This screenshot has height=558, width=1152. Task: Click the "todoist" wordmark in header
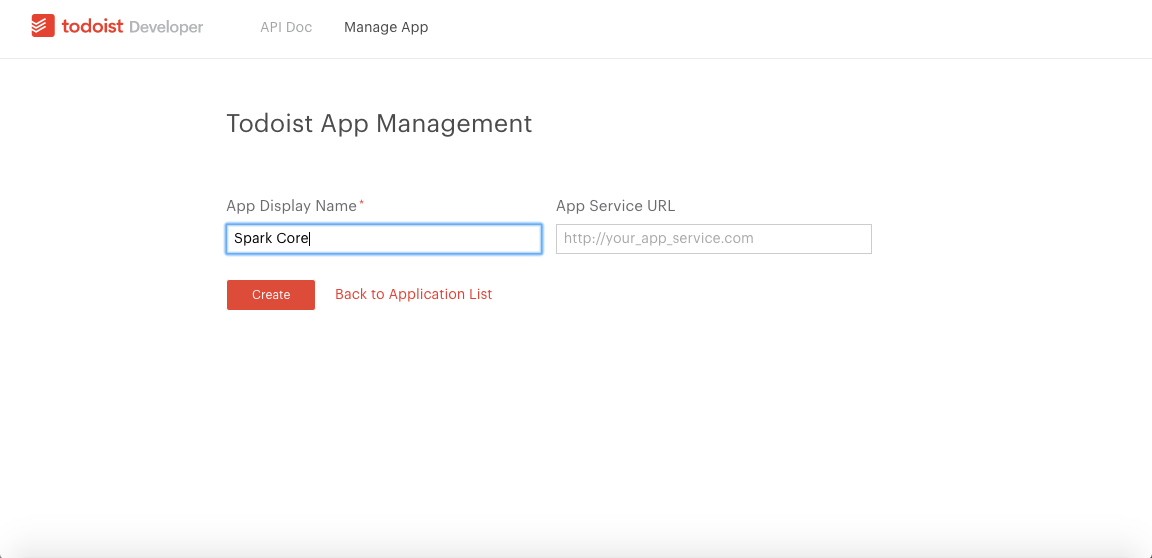coord(92,27)
